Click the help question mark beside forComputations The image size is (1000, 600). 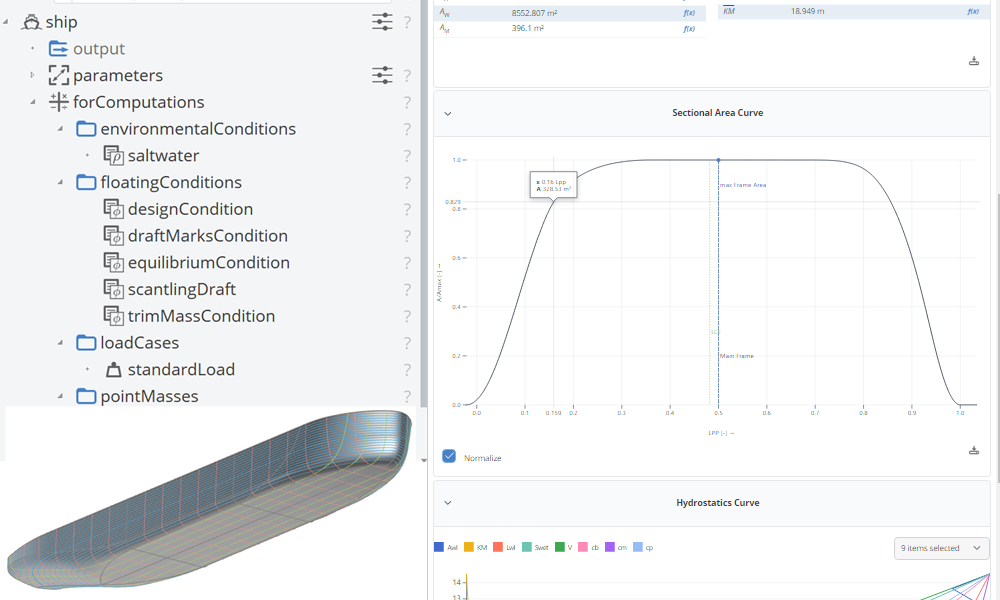coord(407,102)
